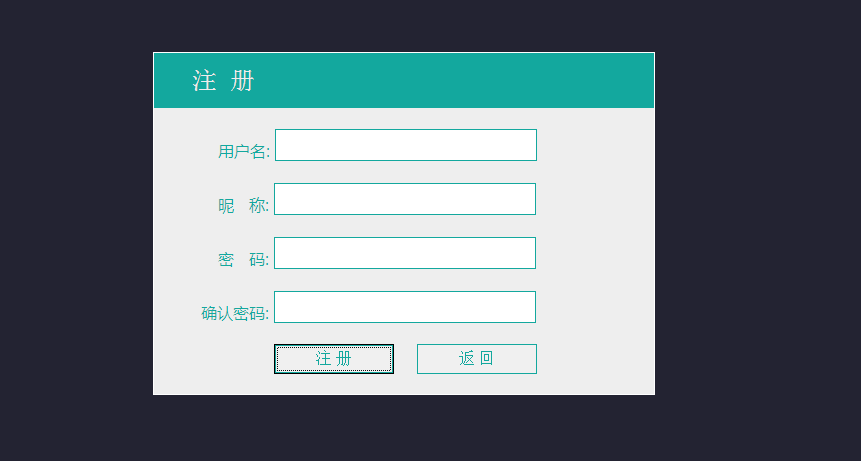Click the 返回 back button
The height and width of the screenshot is (461, 861).
tap(477, 359)
